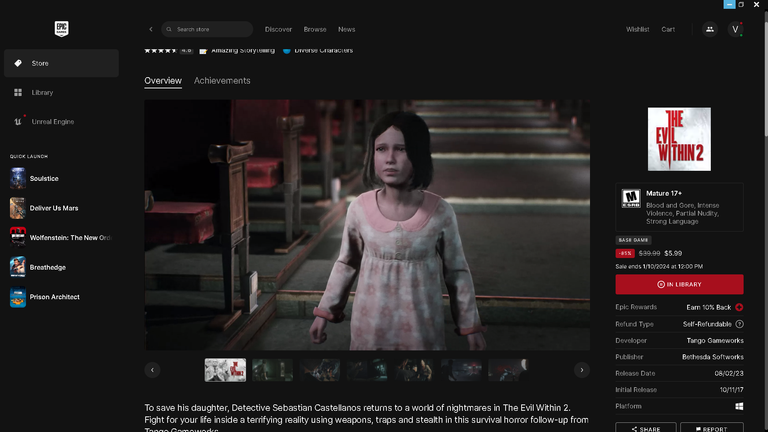Open the Store sidebar section
The image size is (768, 432).
tap(61, 63)
